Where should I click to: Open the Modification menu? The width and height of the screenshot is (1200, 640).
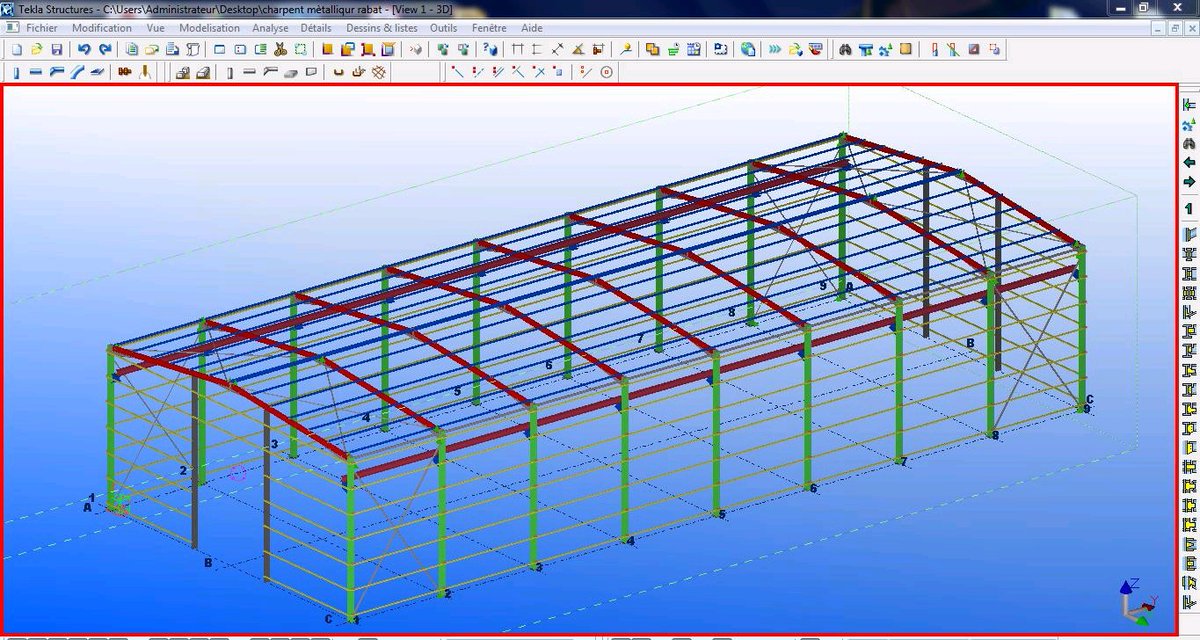tap(102, 28)
